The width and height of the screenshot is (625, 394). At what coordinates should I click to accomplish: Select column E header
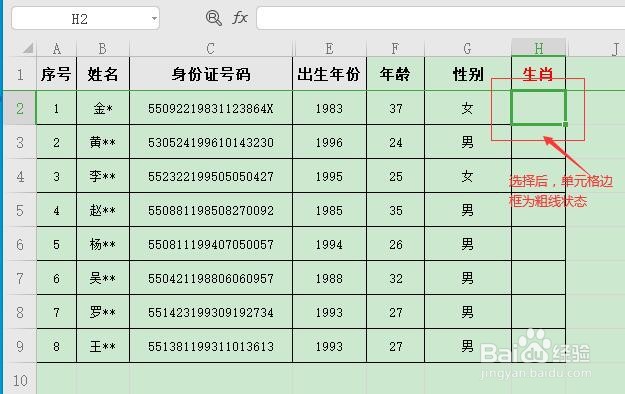[329, 49]
